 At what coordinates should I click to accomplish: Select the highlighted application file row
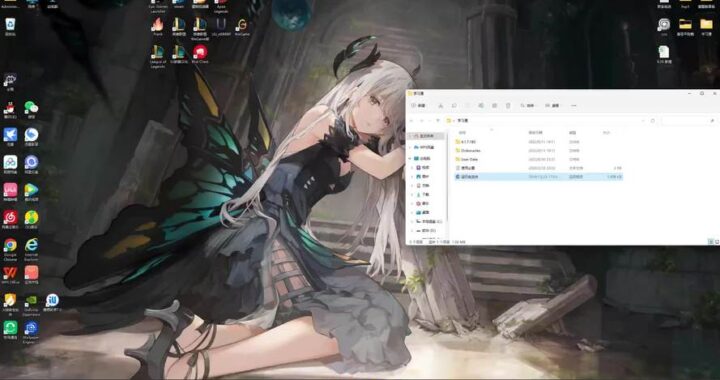pos(538,176)
